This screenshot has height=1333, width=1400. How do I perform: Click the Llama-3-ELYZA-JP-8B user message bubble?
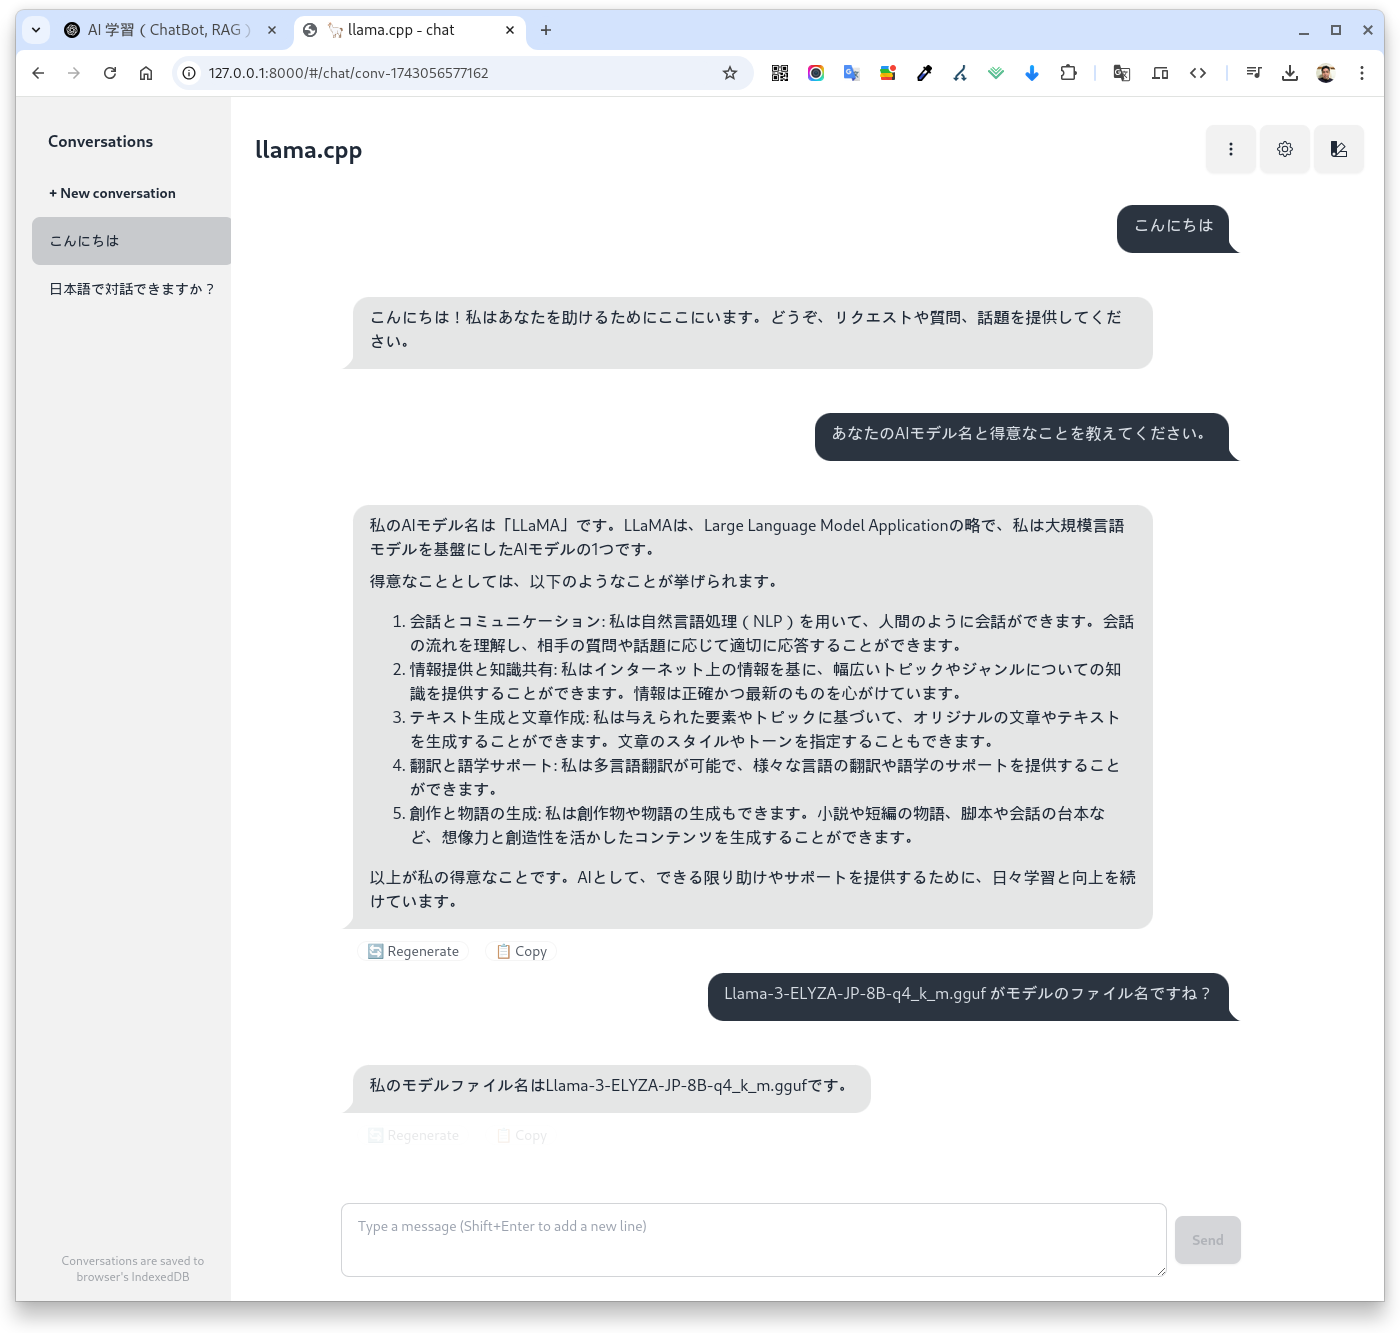coord(968,996)
